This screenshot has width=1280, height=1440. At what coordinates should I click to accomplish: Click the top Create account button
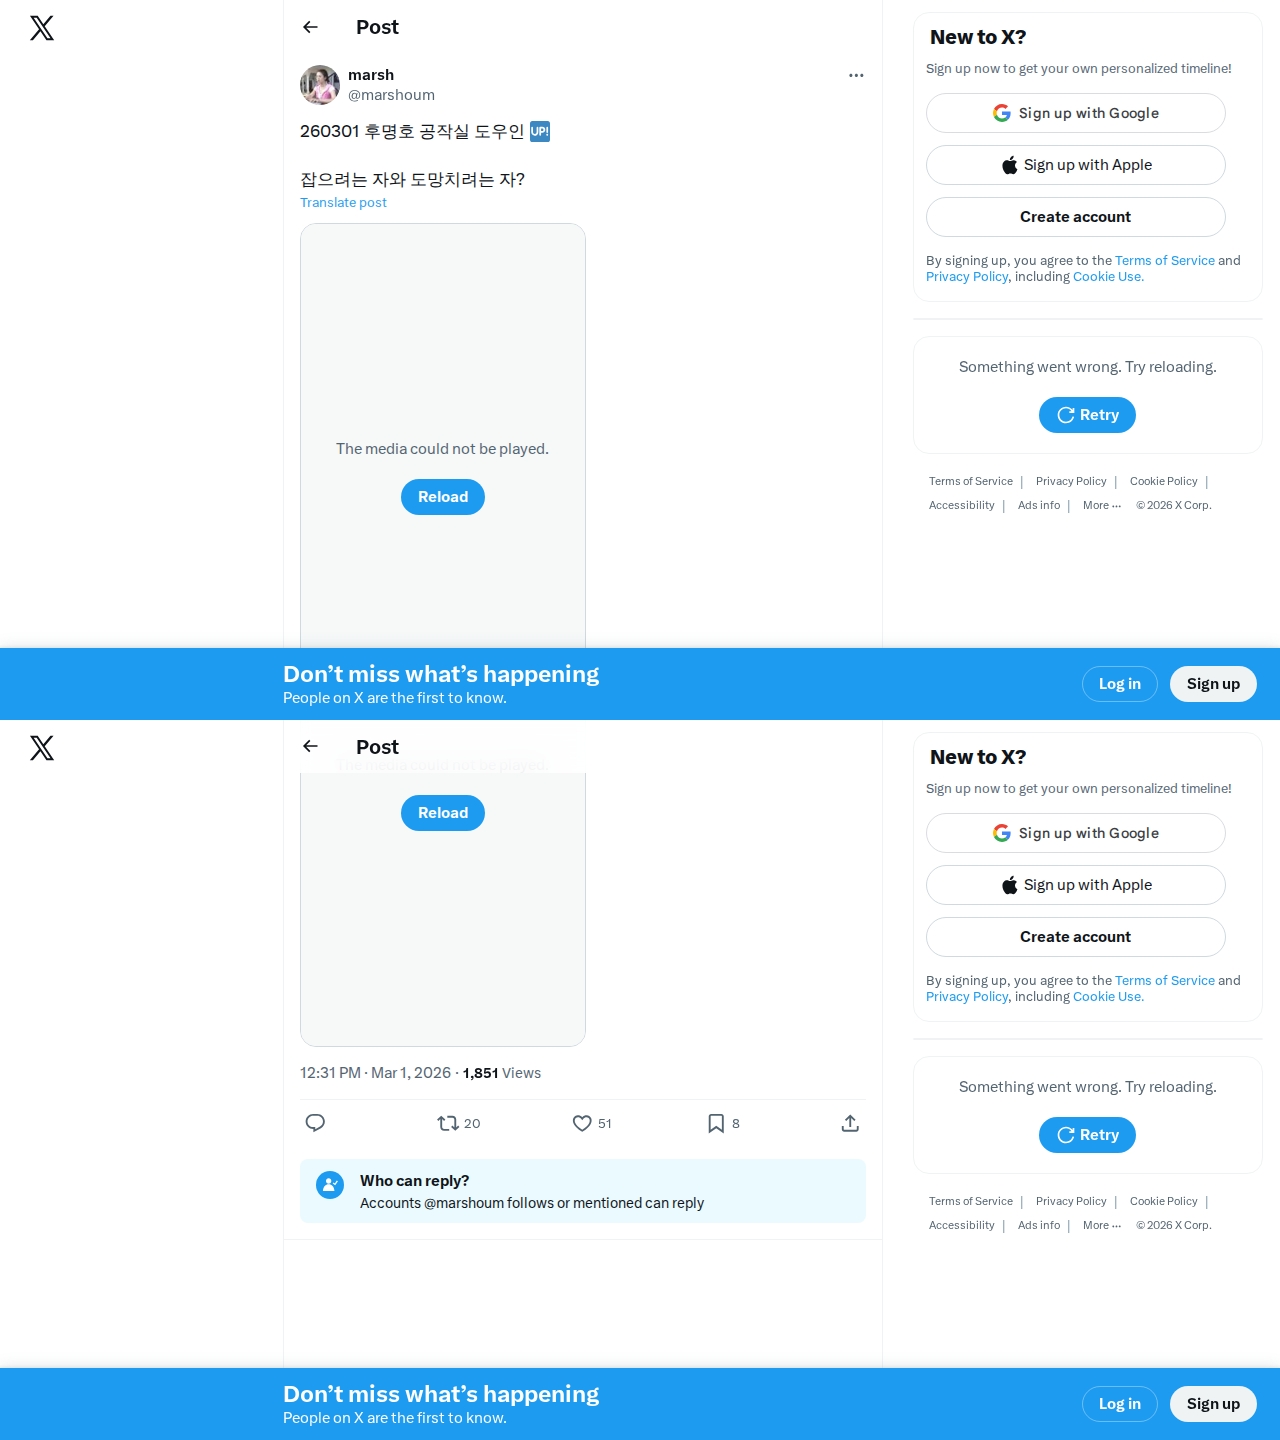1076,217
